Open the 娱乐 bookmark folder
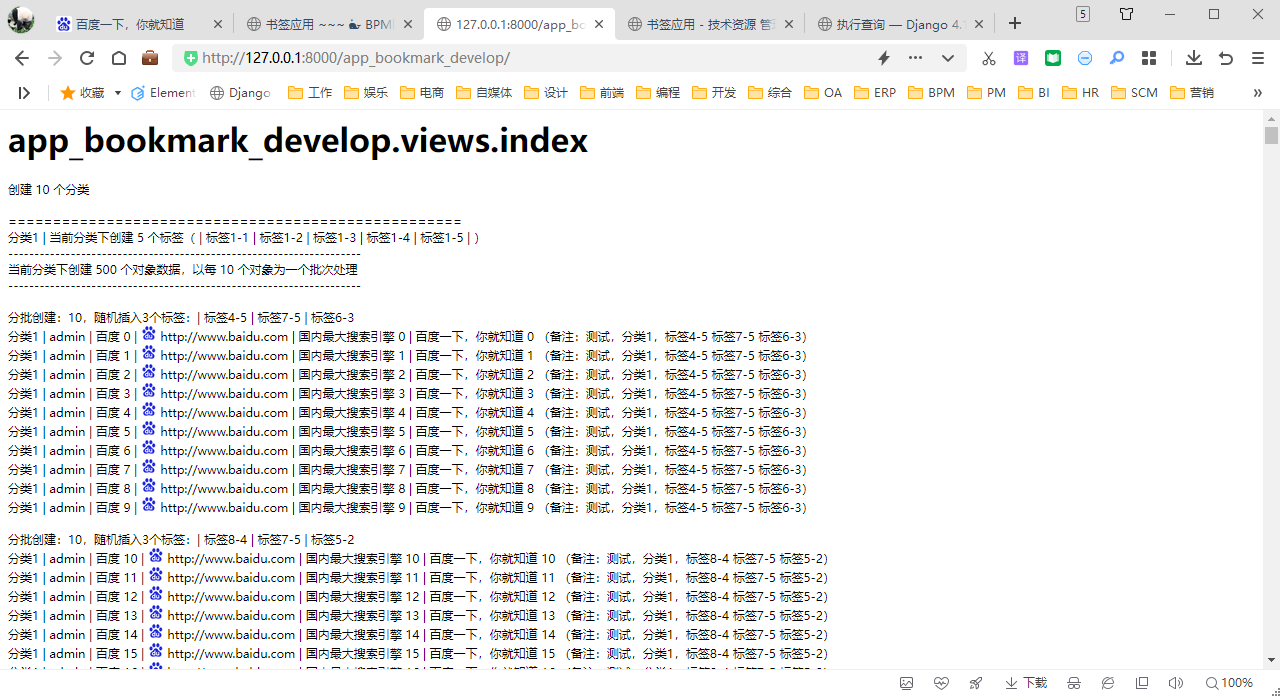The height and width of the screenshot is (696, 1280). [x=366, y=92]
